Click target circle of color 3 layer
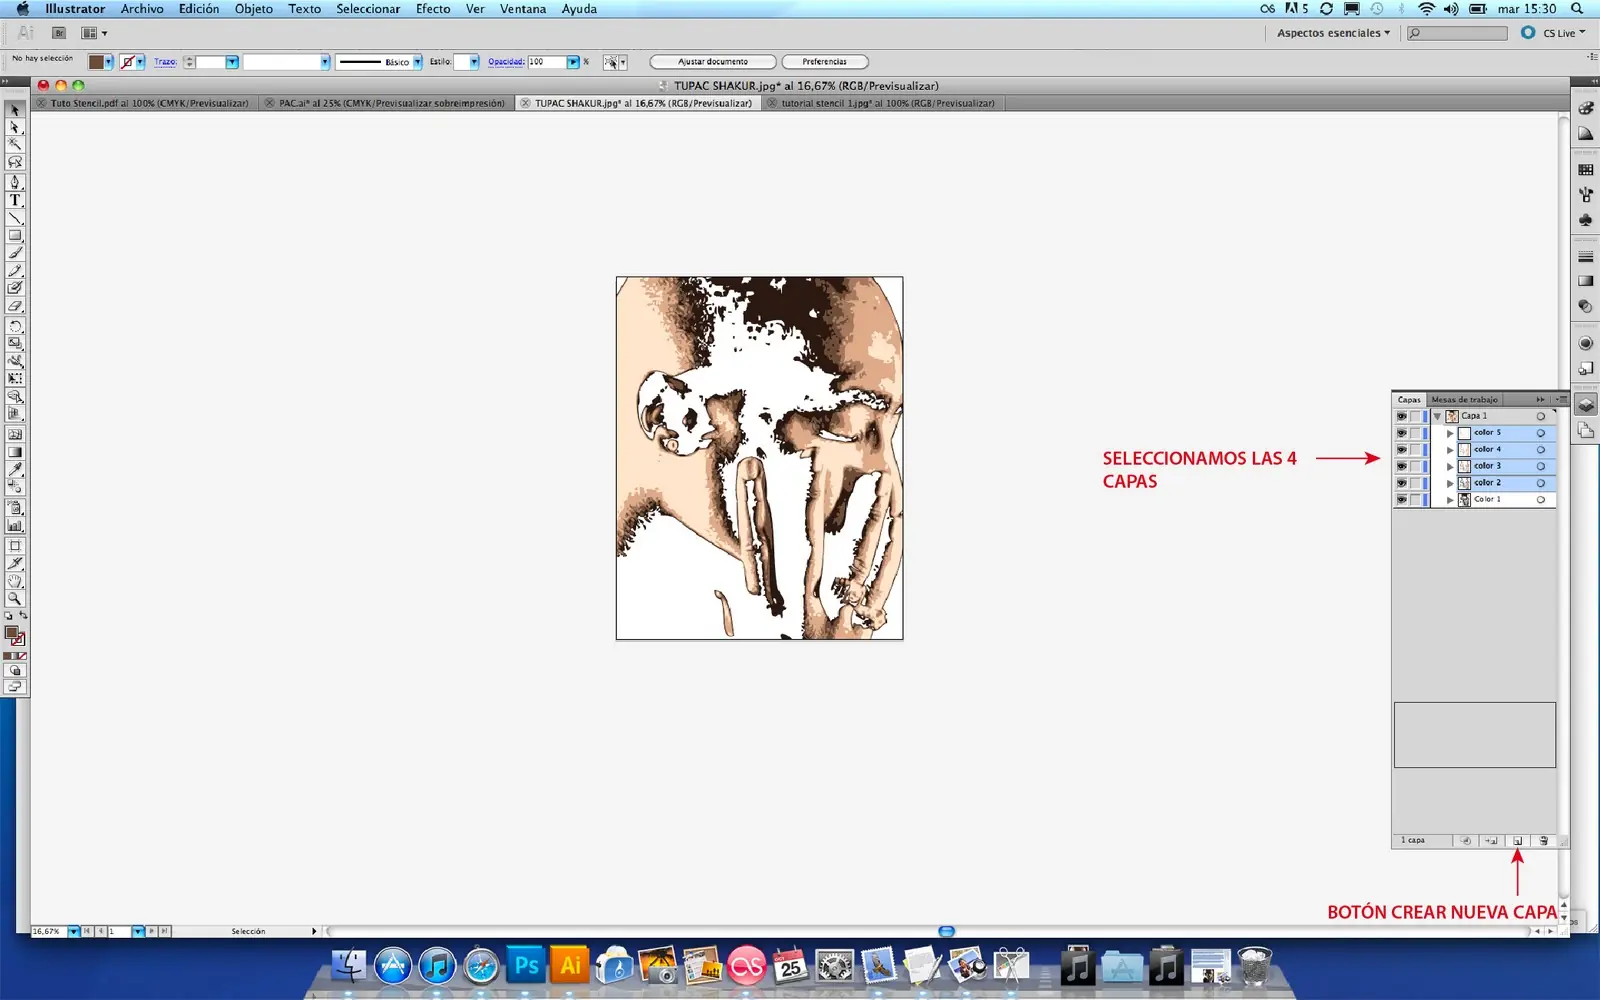The width and height of the screenshot is (1600, 1000). (x=1541, y=466)
